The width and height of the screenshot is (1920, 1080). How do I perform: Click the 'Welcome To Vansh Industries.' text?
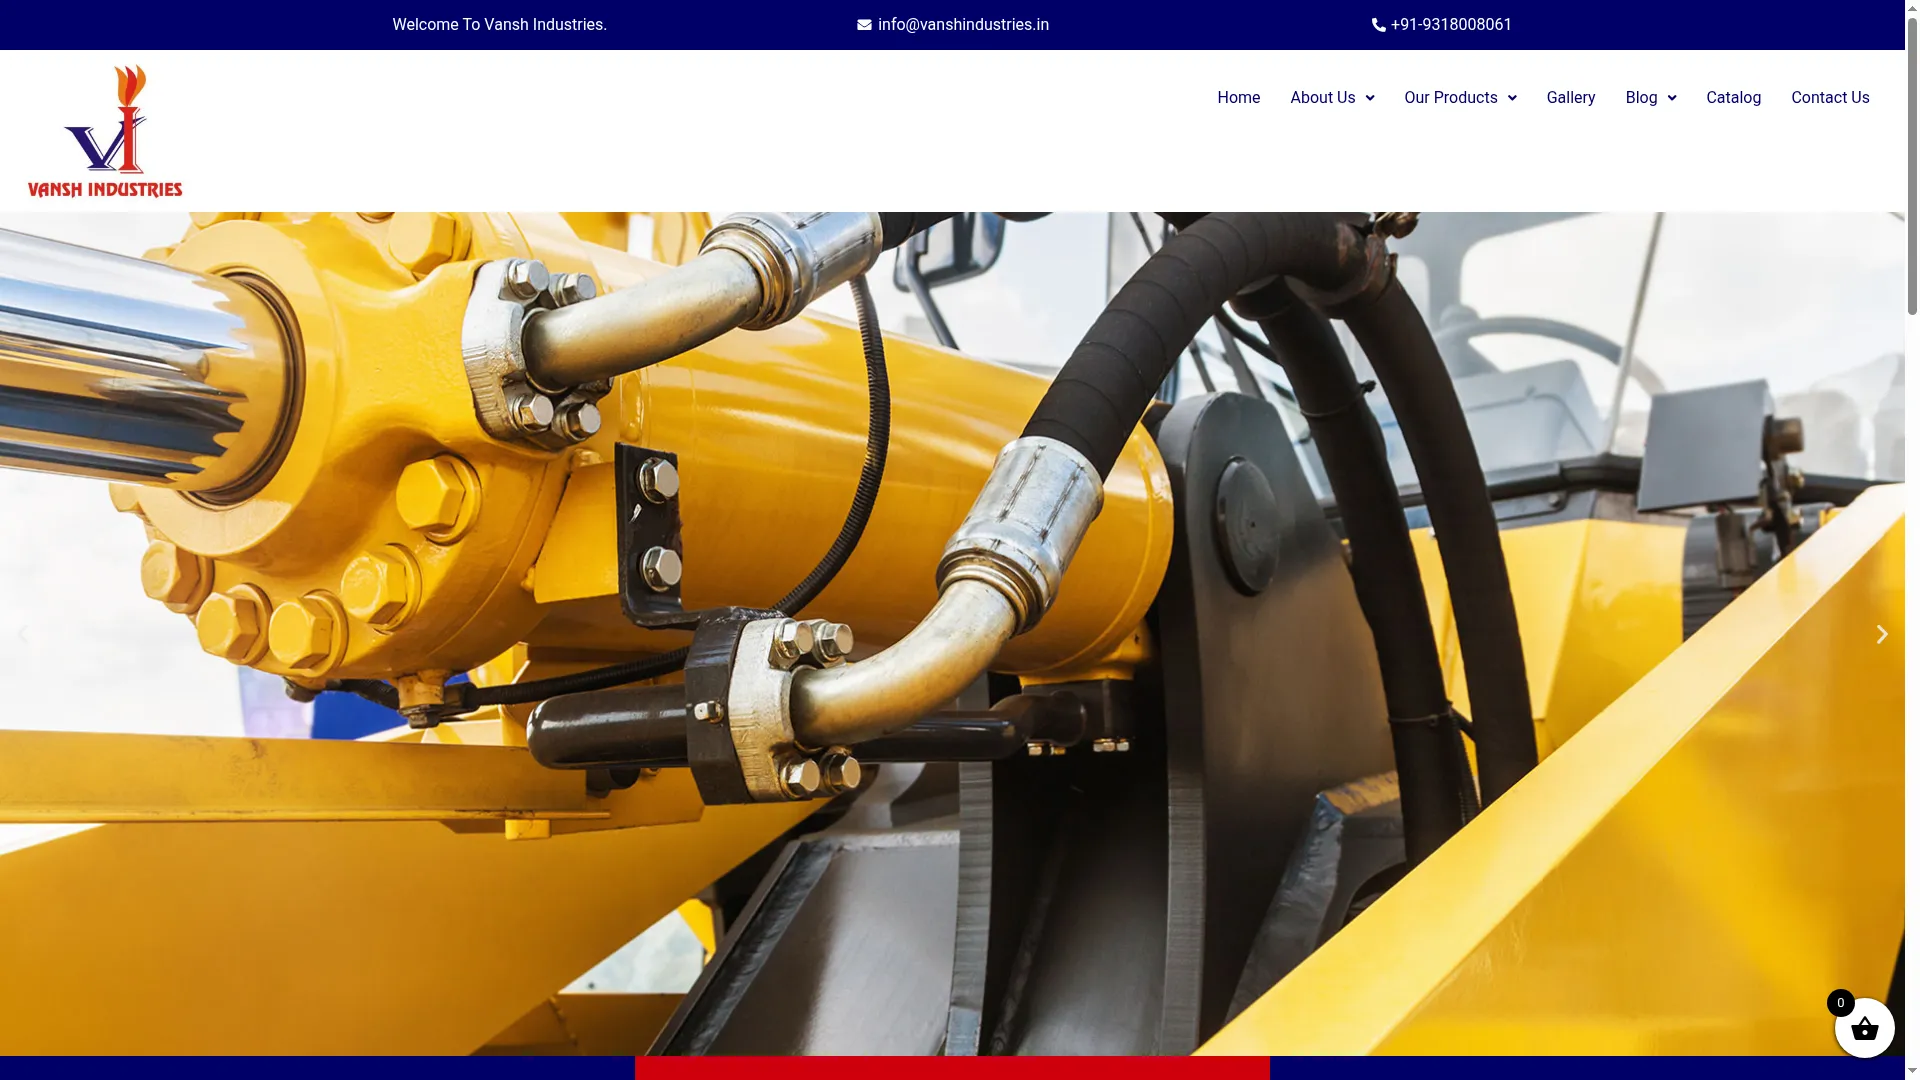(x=499, y=25)
